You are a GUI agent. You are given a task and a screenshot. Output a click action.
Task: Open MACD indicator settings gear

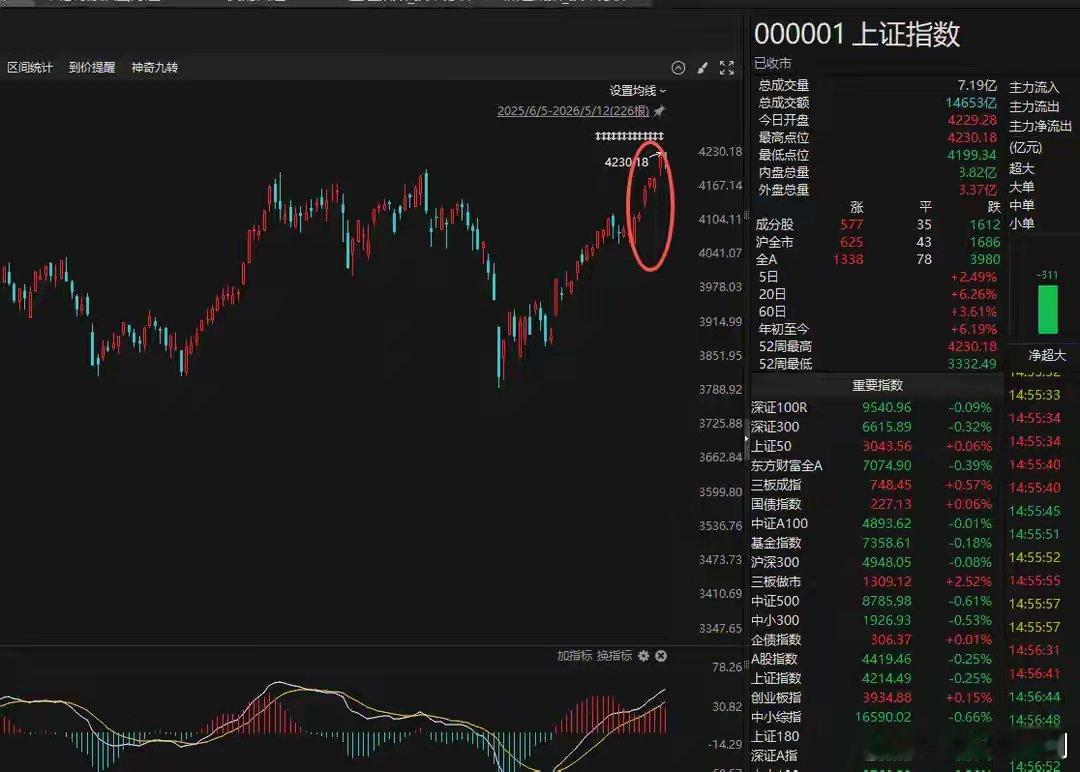(643, 656)
